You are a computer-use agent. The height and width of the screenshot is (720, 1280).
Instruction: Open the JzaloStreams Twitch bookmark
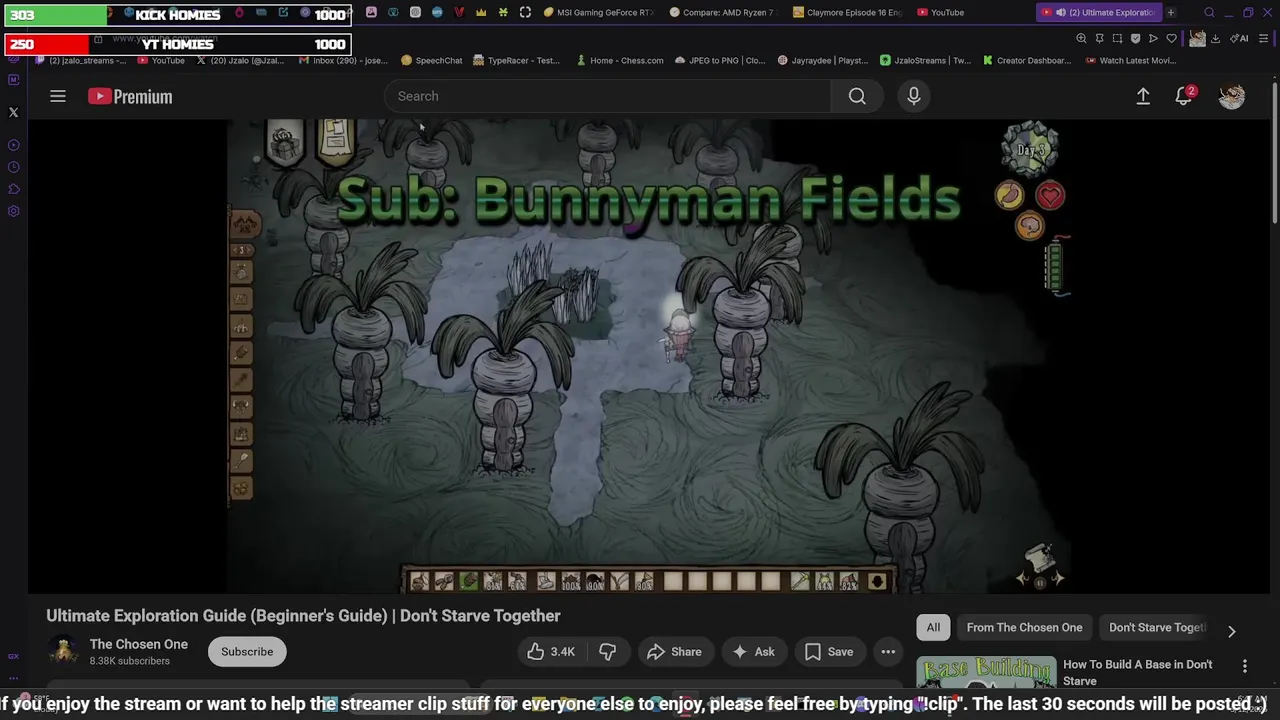pos(925,60)
